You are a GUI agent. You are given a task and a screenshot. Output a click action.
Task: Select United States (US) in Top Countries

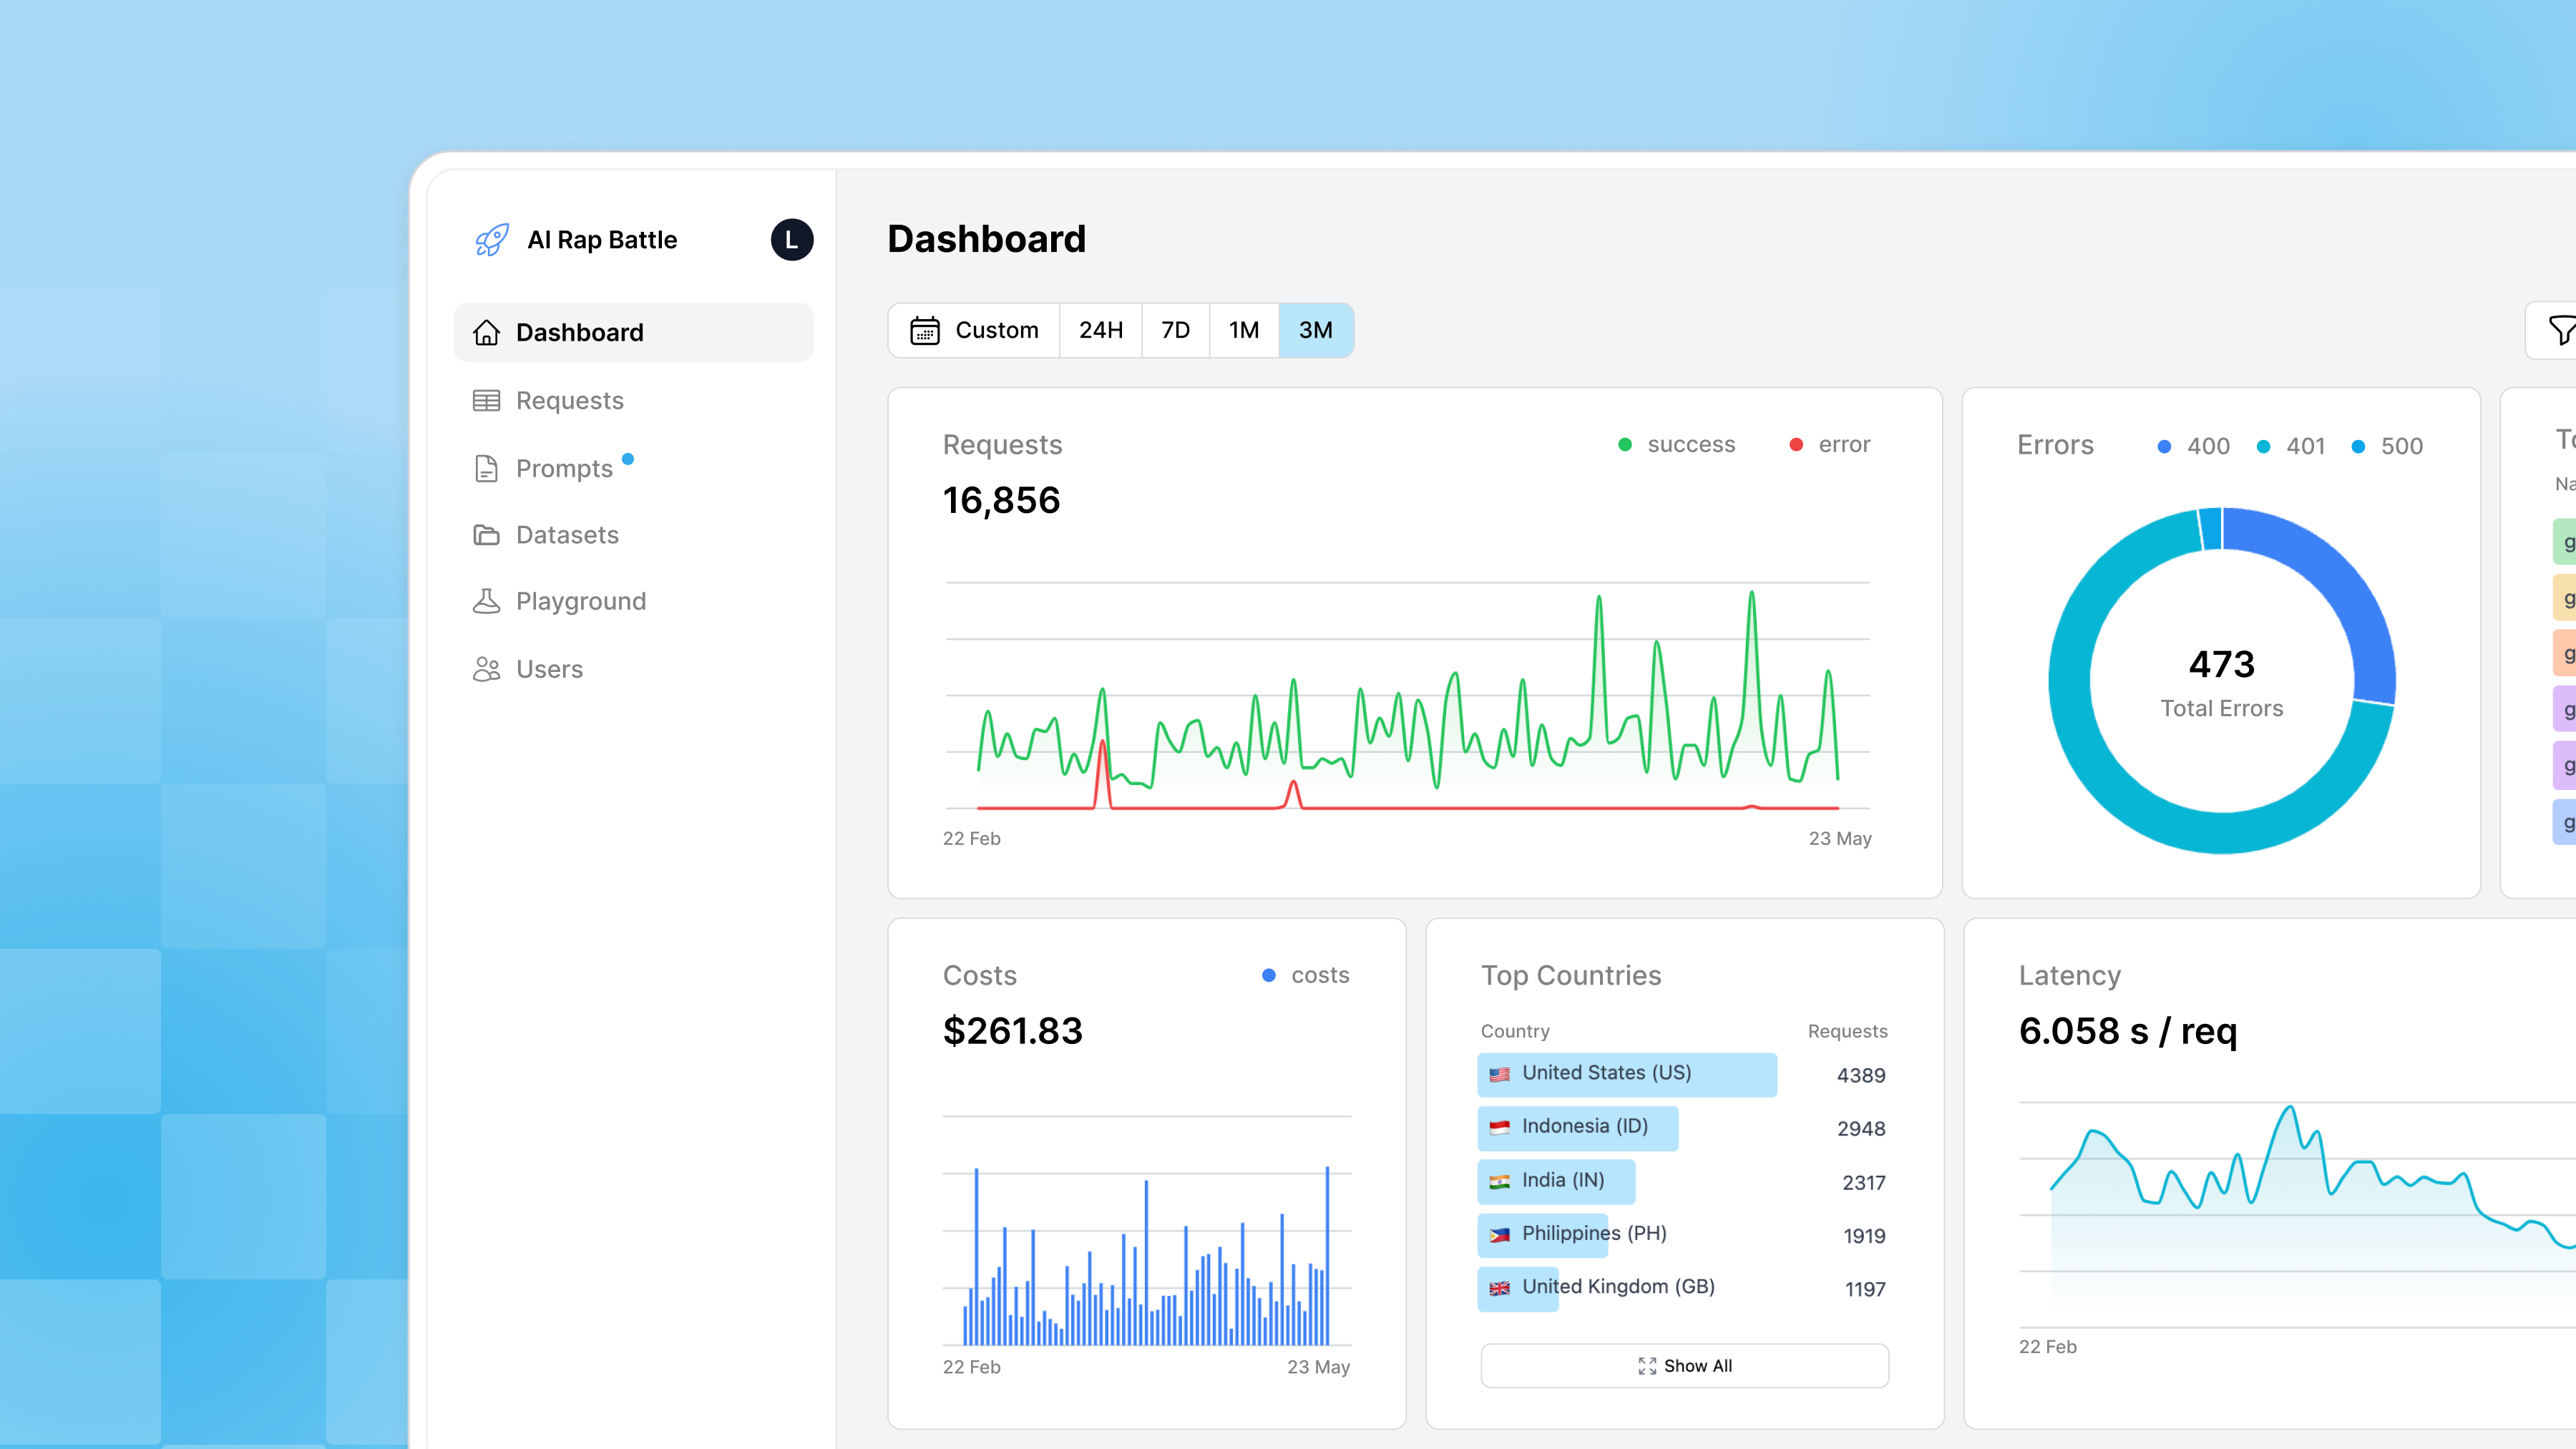coord(1626,1073)
